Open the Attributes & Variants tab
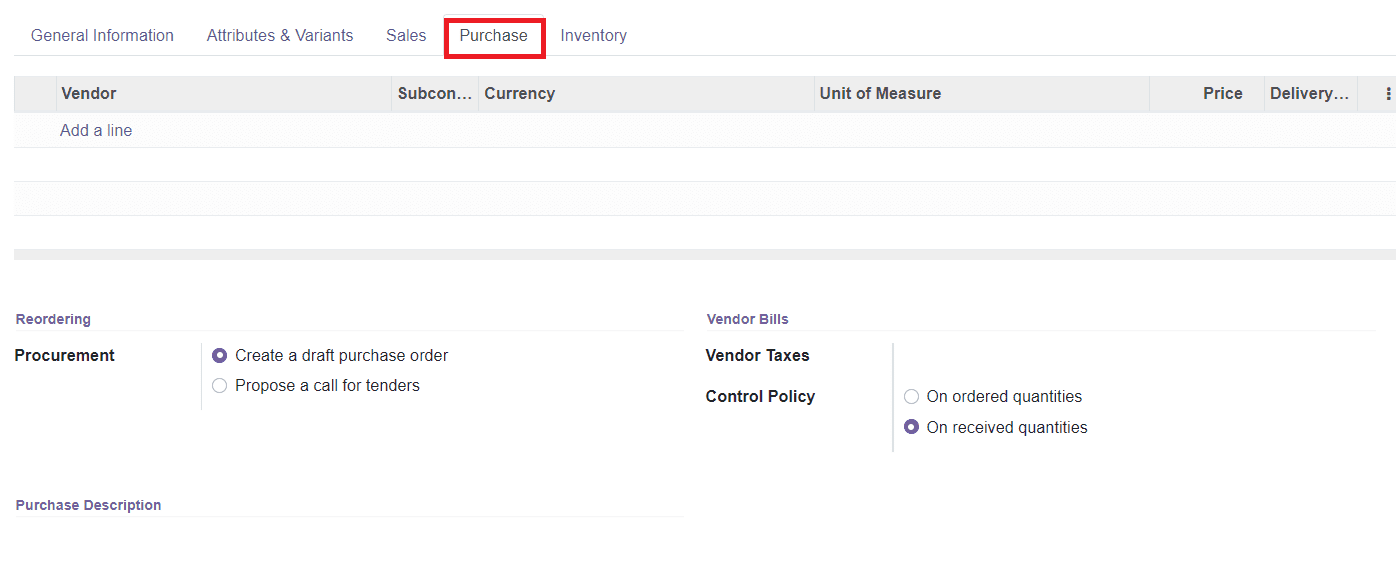 [x=279, y=35]
